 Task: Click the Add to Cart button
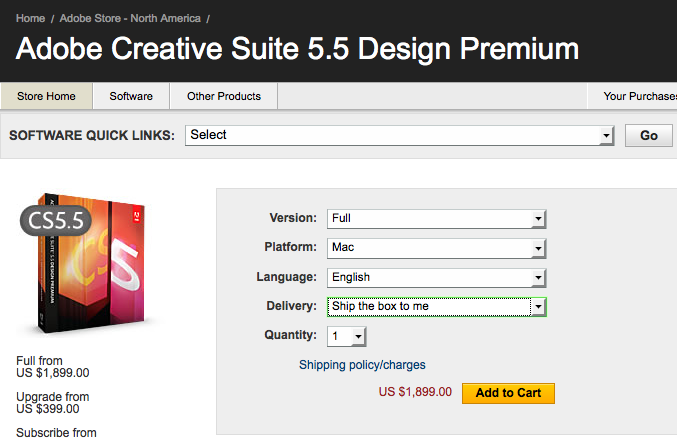(508, 393)
